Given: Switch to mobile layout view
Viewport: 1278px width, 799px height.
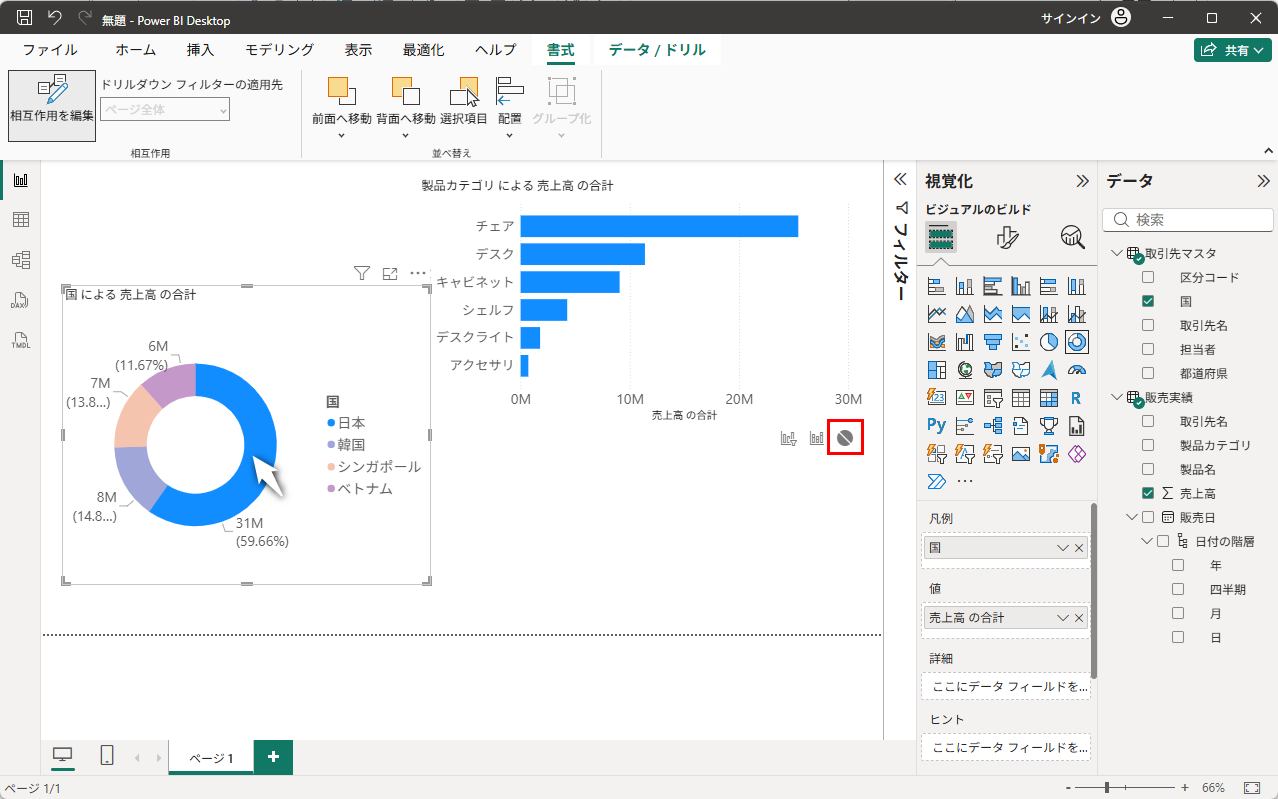Looking at the screenshot, I should point(107,756).
